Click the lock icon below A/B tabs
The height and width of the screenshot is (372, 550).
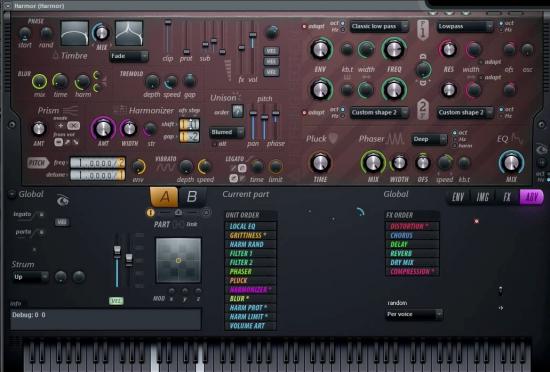coord(179,212)
